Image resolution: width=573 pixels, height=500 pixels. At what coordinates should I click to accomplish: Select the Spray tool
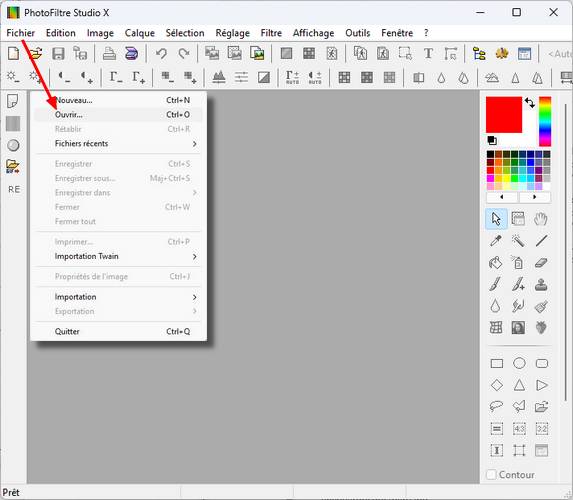click(518, 262)
